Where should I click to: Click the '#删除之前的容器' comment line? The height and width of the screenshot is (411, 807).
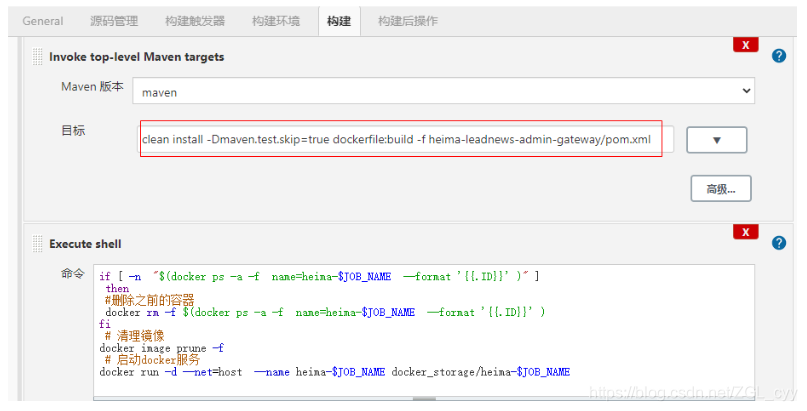(x=149, y=300)
